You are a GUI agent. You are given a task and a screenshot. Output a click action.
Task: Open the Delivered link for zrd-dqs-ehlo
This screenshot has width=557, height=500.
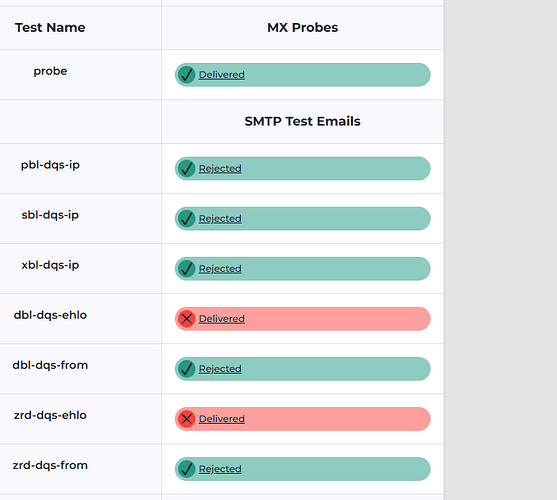[222, 419]
